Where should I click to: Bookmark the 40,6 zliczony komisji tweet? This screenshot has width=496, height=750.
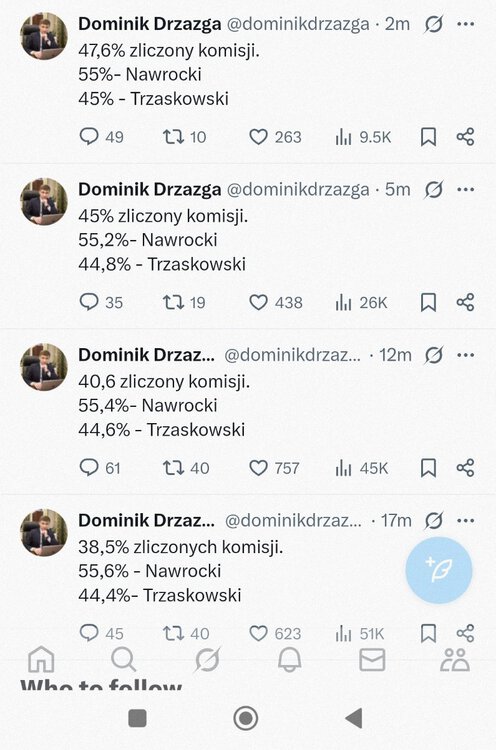tap(428, 468)
